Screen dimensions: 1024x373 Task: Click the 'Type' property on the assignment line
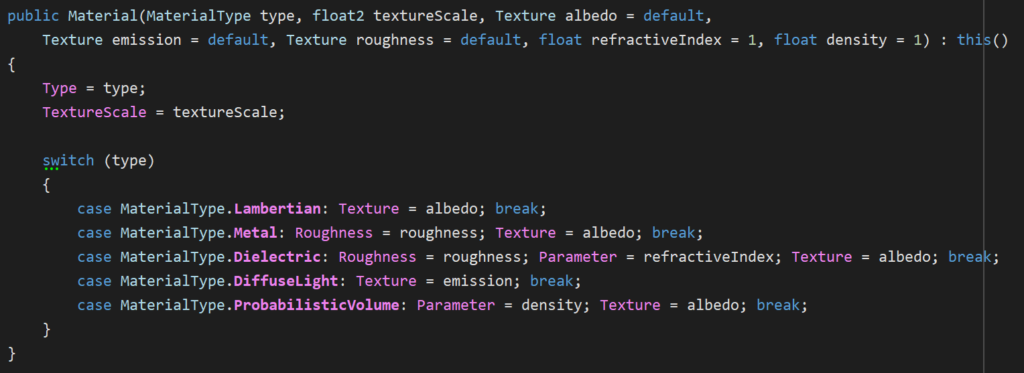click(x=59, y=88)
